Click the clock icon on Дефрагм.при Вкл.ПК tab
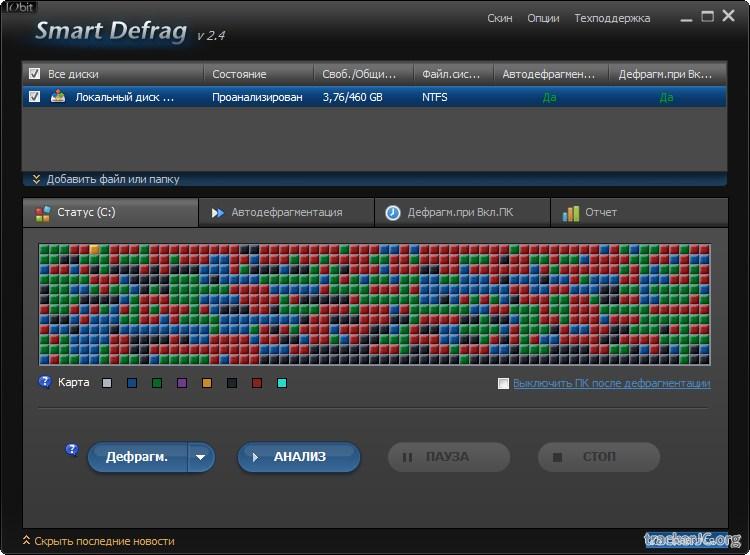The width and height of the screenshot is (750, 555). click(393, 213)
